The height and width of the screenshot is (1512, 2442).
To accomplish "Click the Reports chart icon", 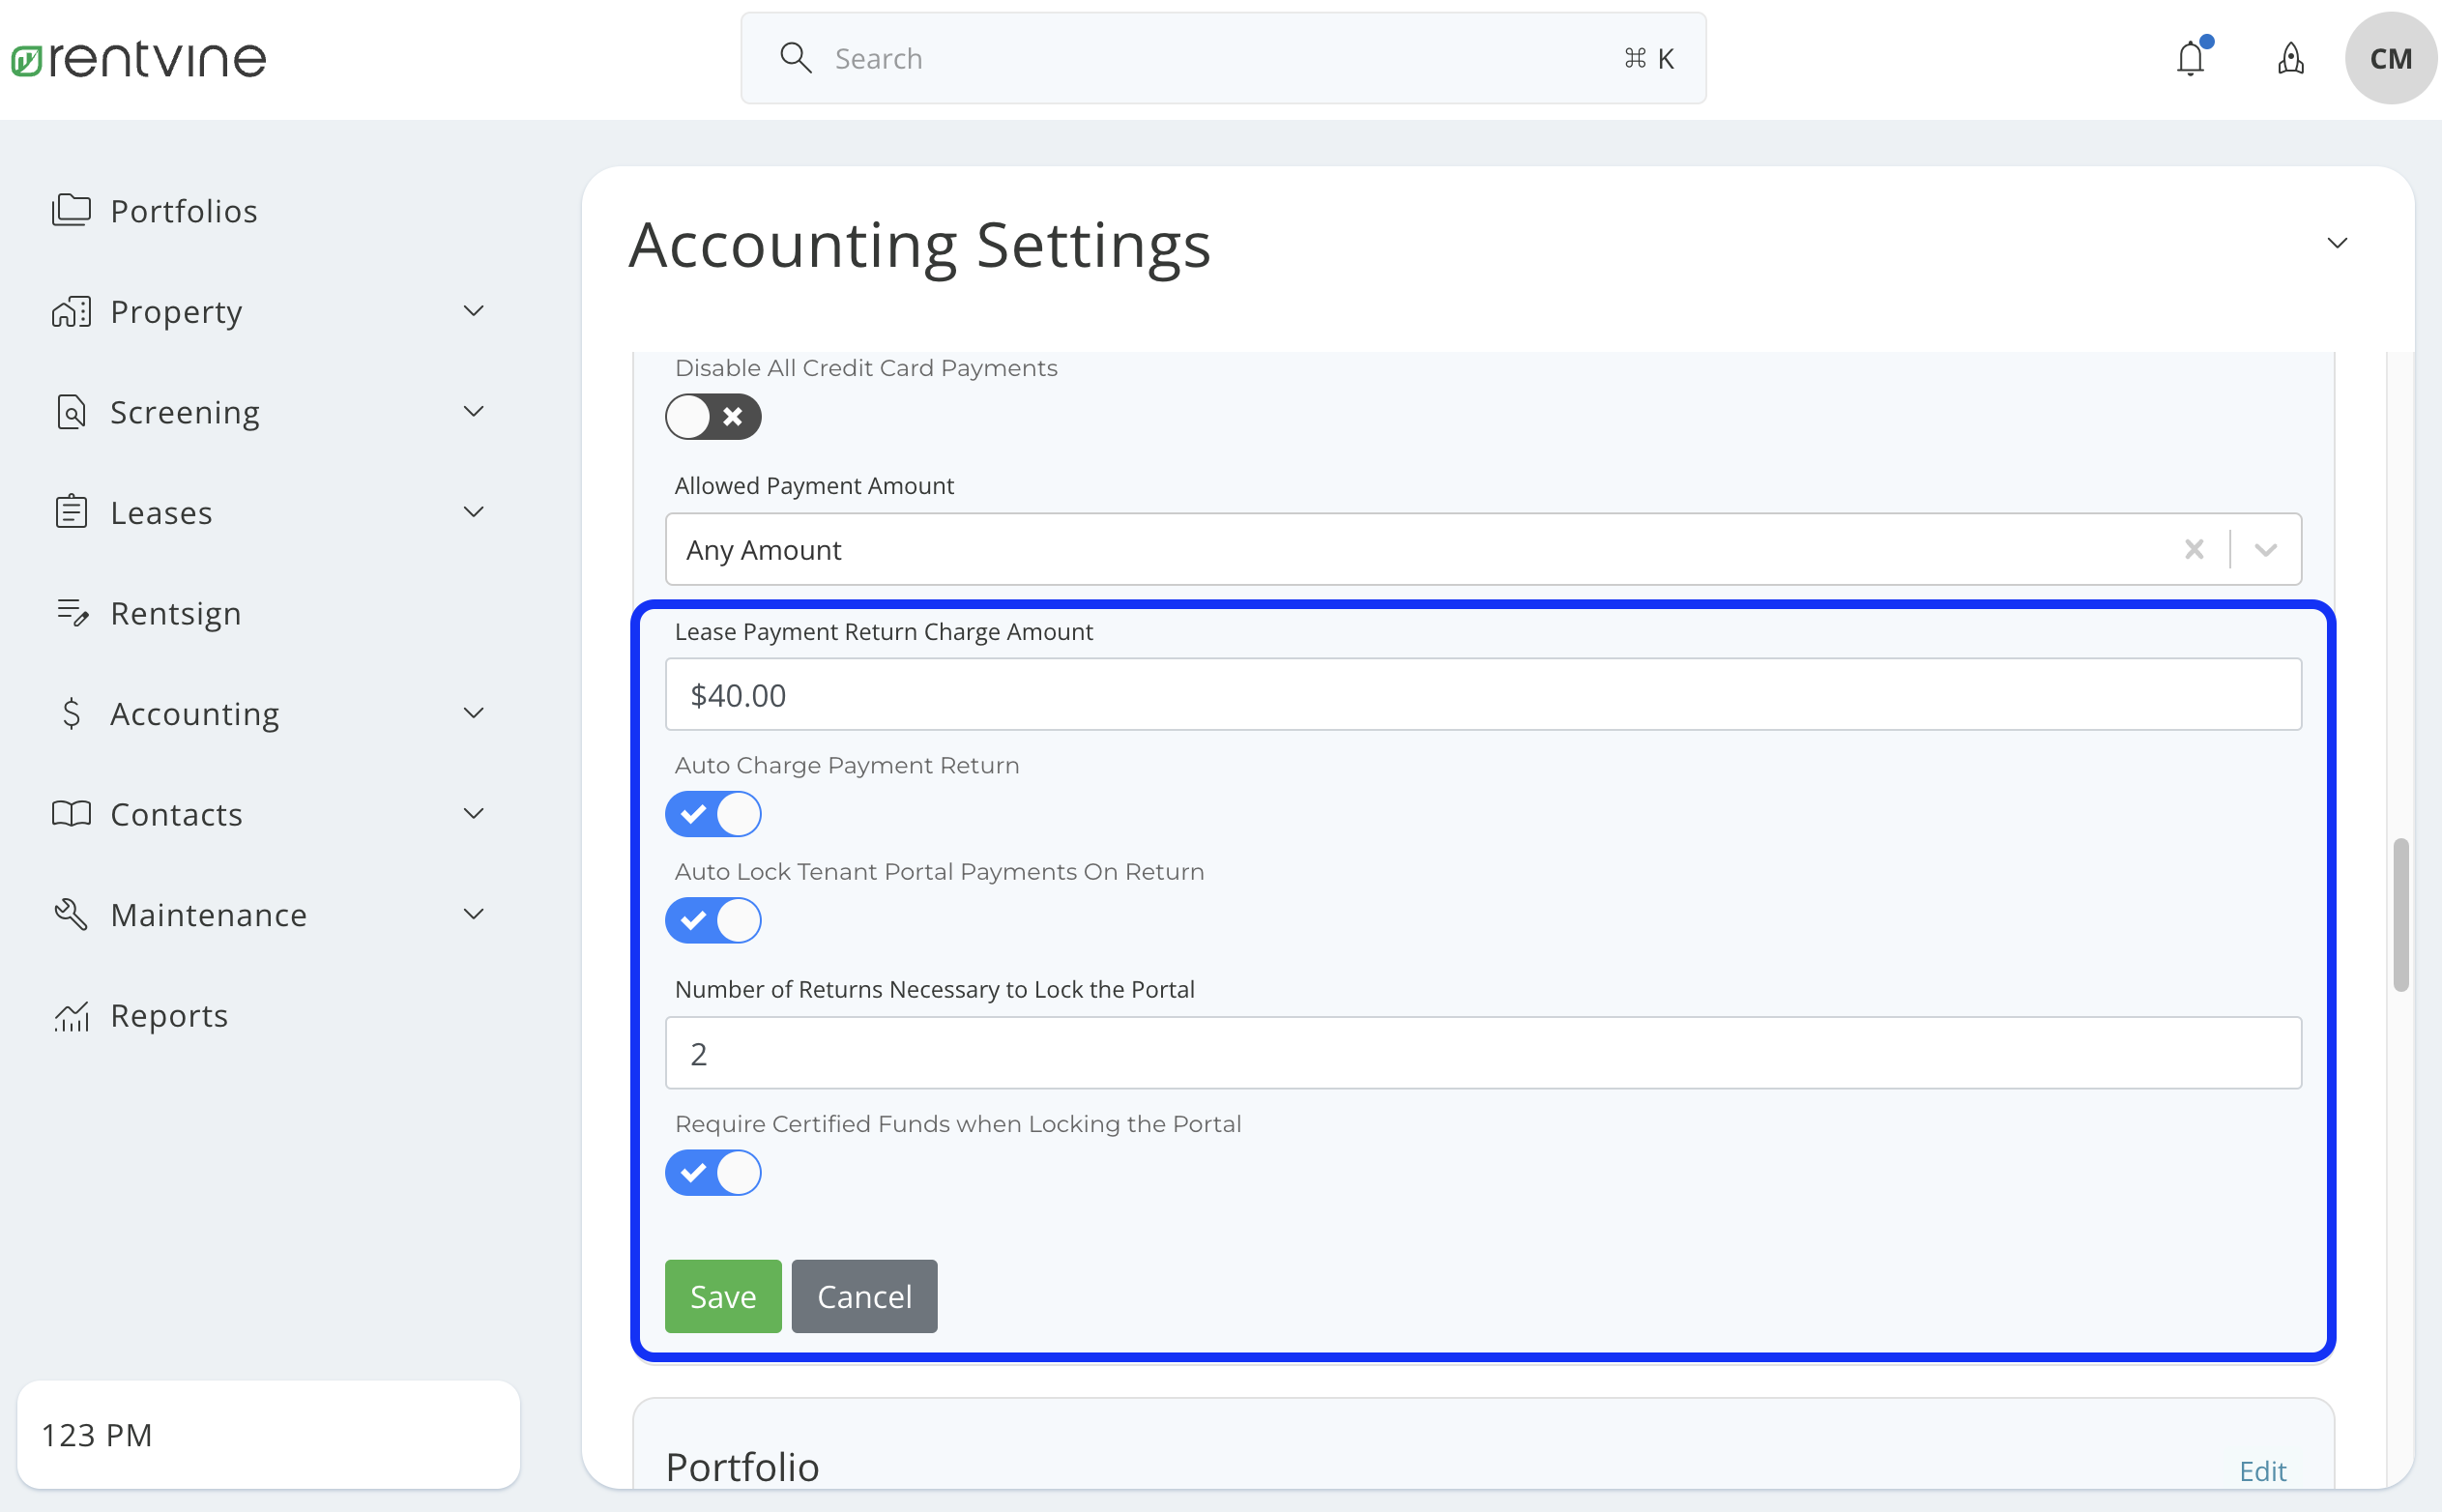I will pyautogui.click(x=72, y=1015).
